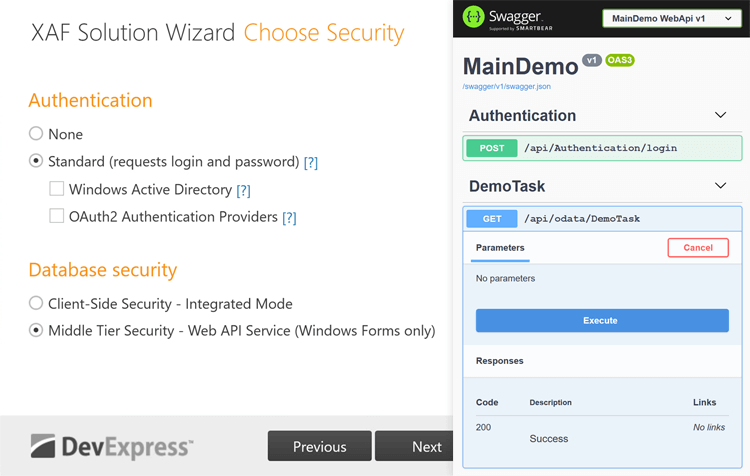
Task: Enable OAuth2 Authentication Providers checkbox
Action: click(57, 216)
